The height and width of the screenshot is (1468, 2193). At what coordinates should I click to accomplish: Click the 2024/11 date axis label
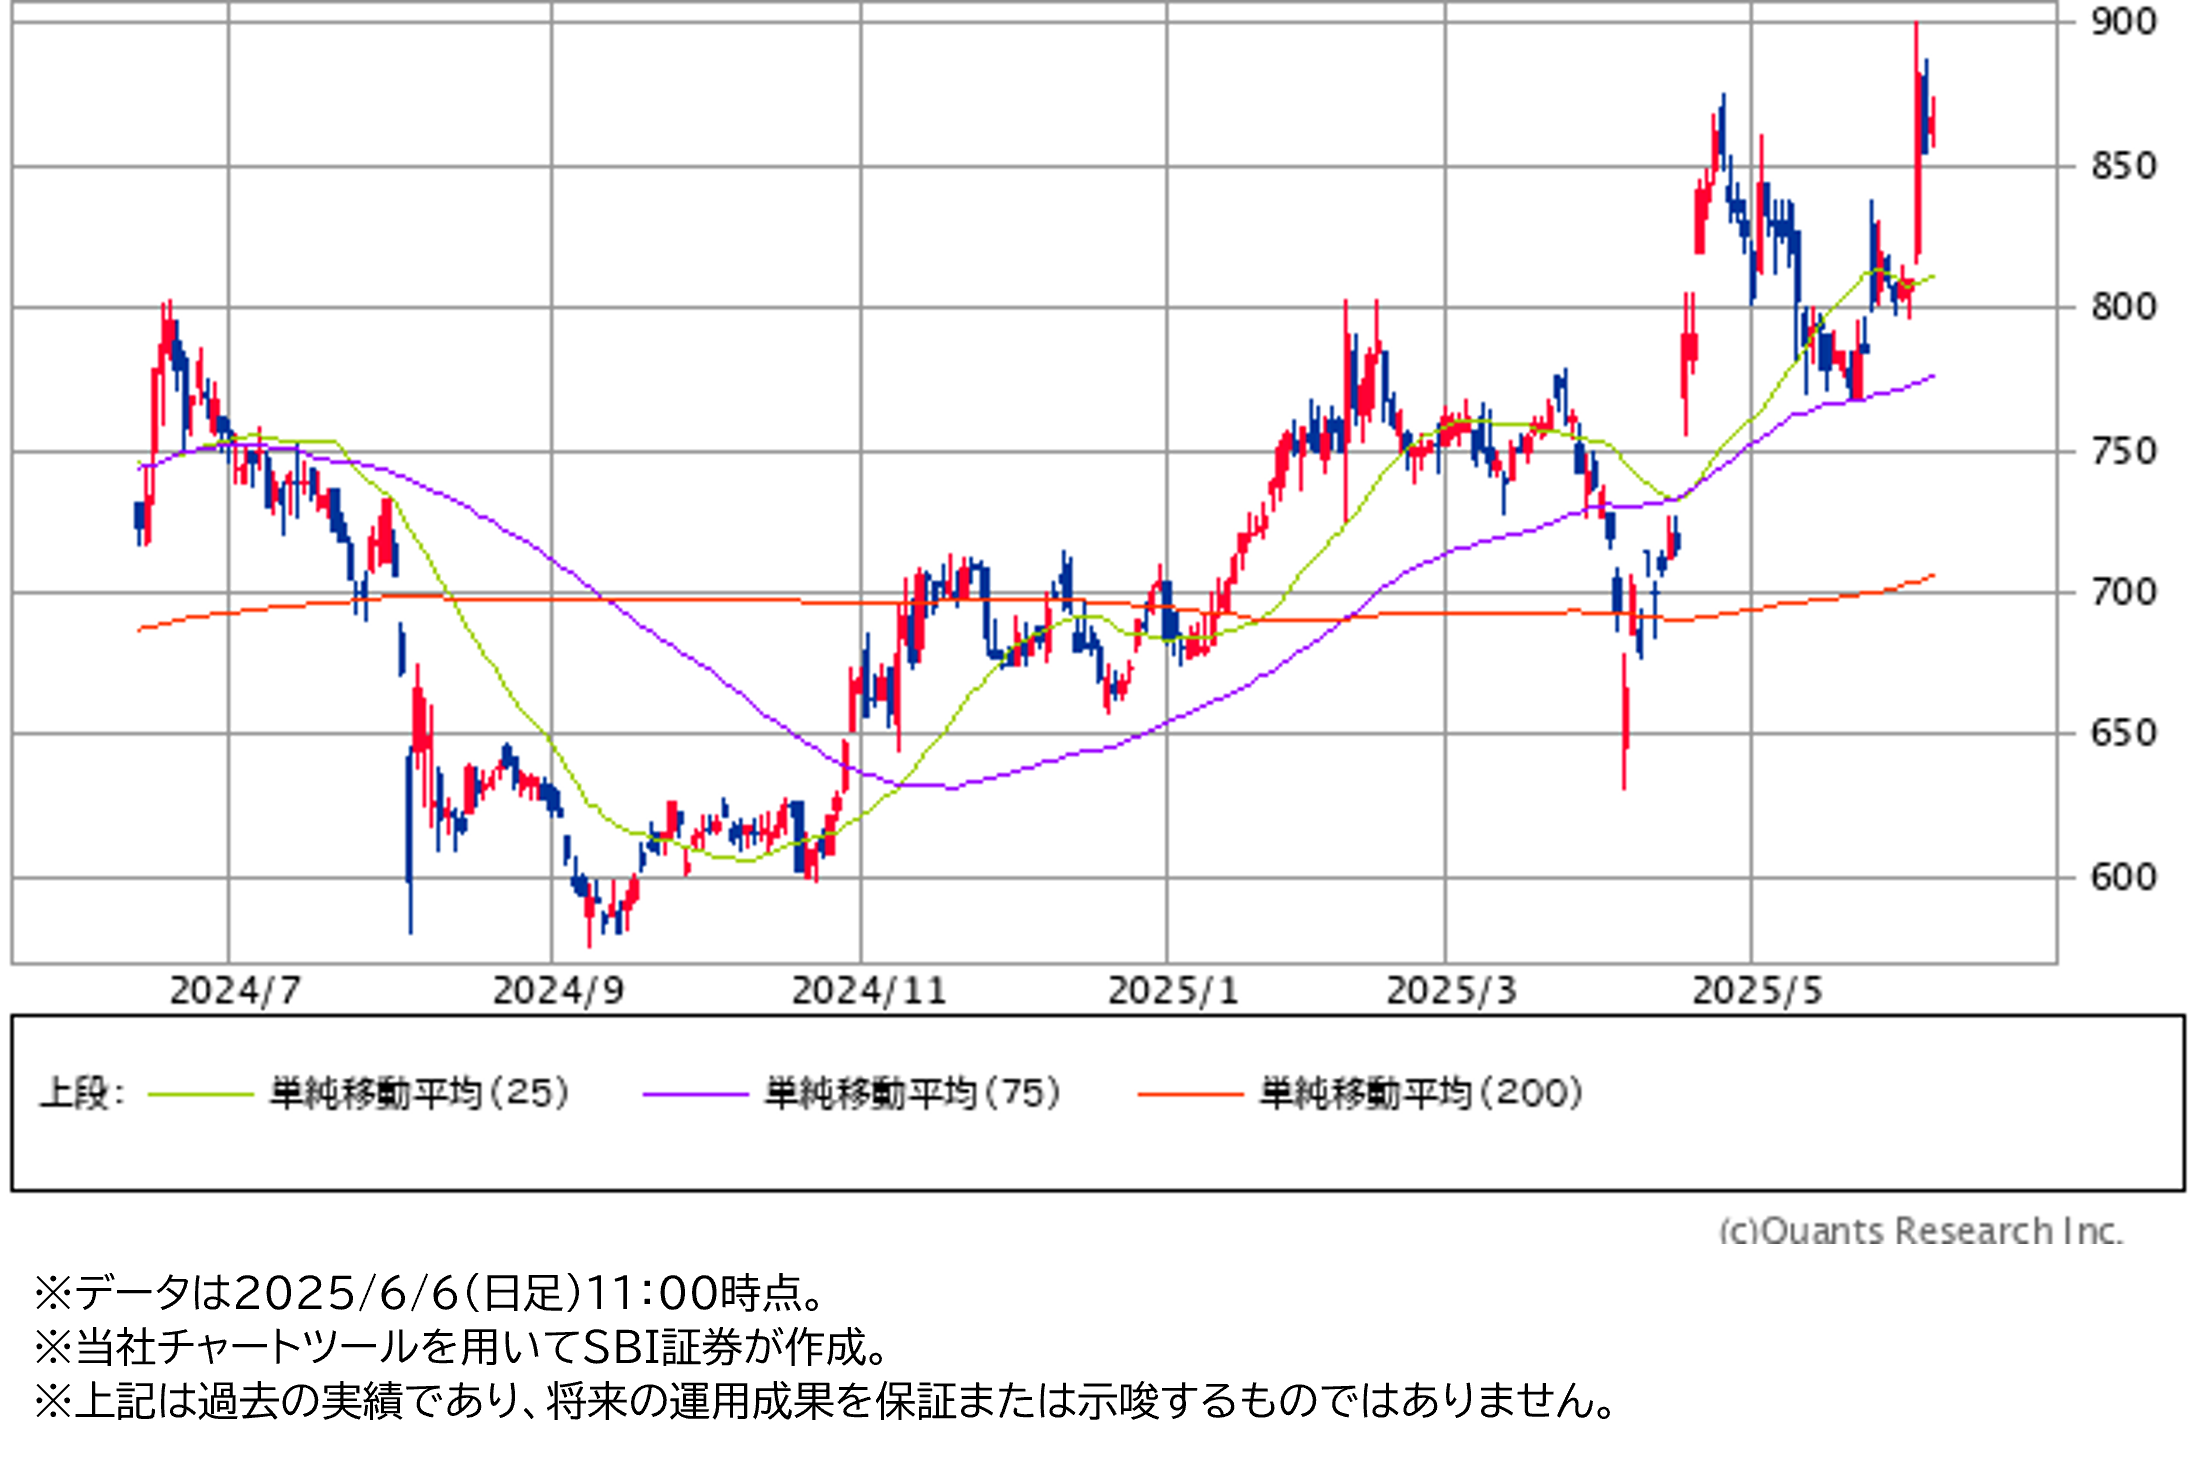(x=868, y=991)
